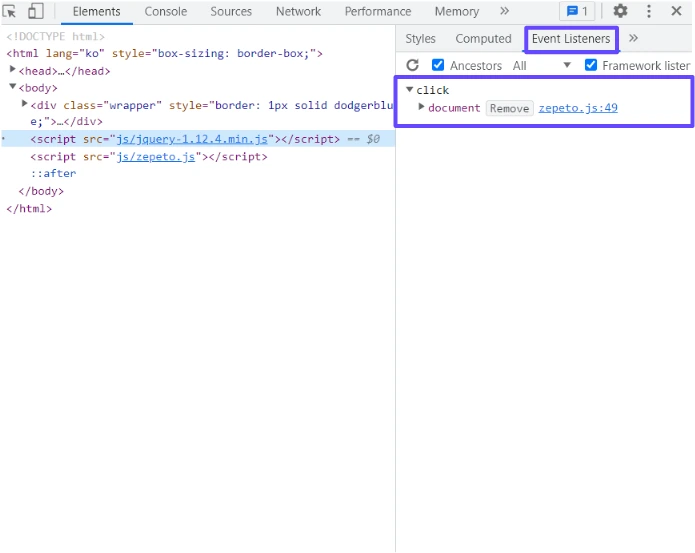Select the ::after pseudo-element row
The height and width of the screenshot is (553, 695).
53,173
